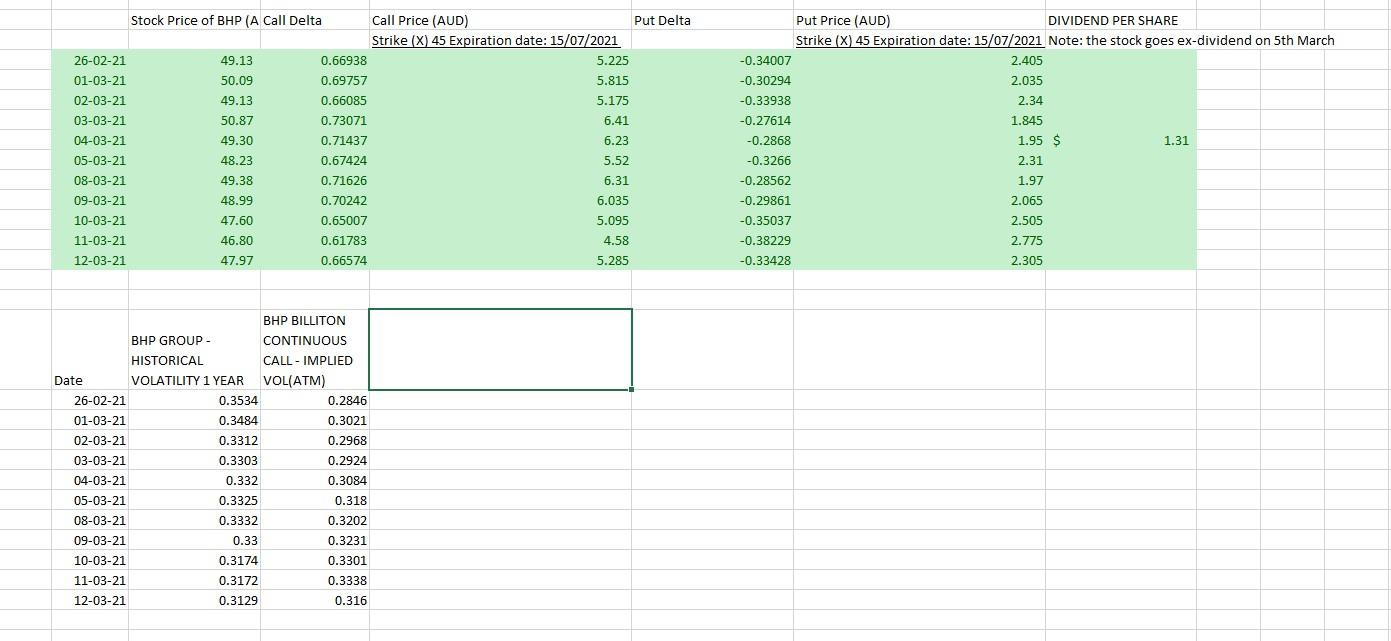Click the fill handle of the selected cell
The height and width of the screenshot is (641, 1391).
click(x=632, y=389)
